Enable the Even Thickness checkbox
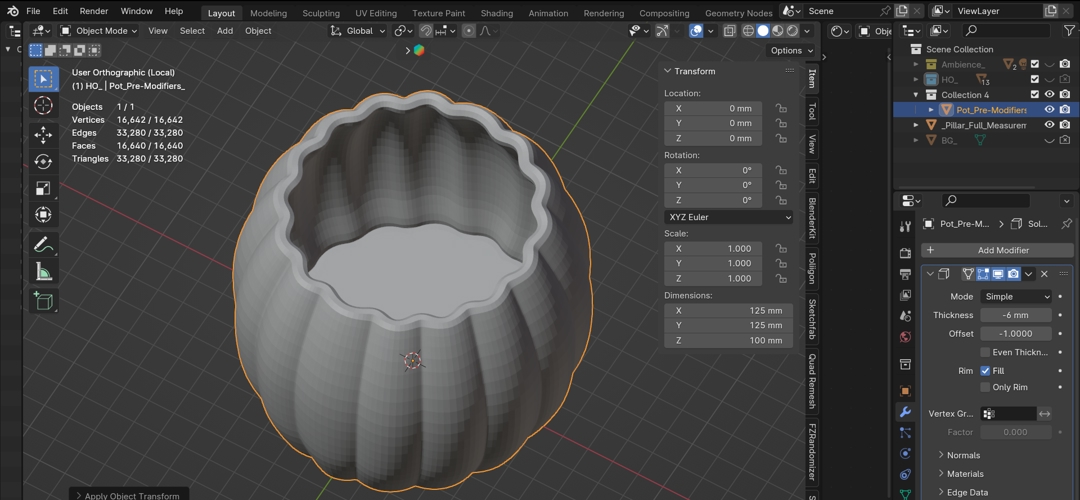Screen dimensions: 1080x500 point(985,352)
